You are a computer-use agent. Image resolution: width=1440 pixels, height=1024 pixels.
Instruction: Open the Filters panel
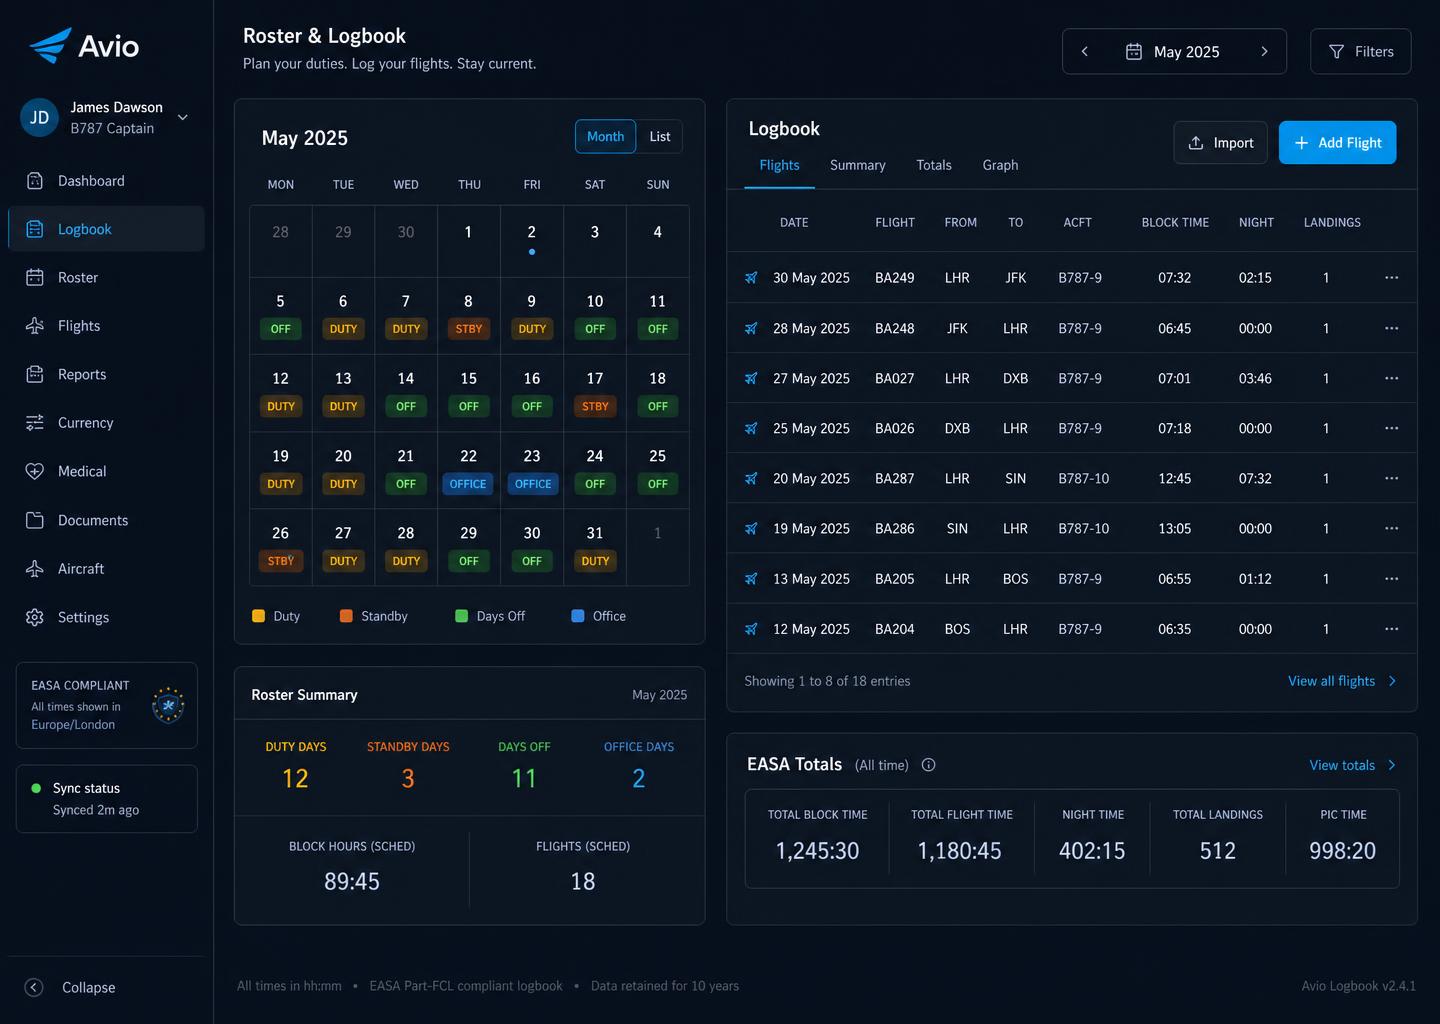click(x=1360, y=52)
